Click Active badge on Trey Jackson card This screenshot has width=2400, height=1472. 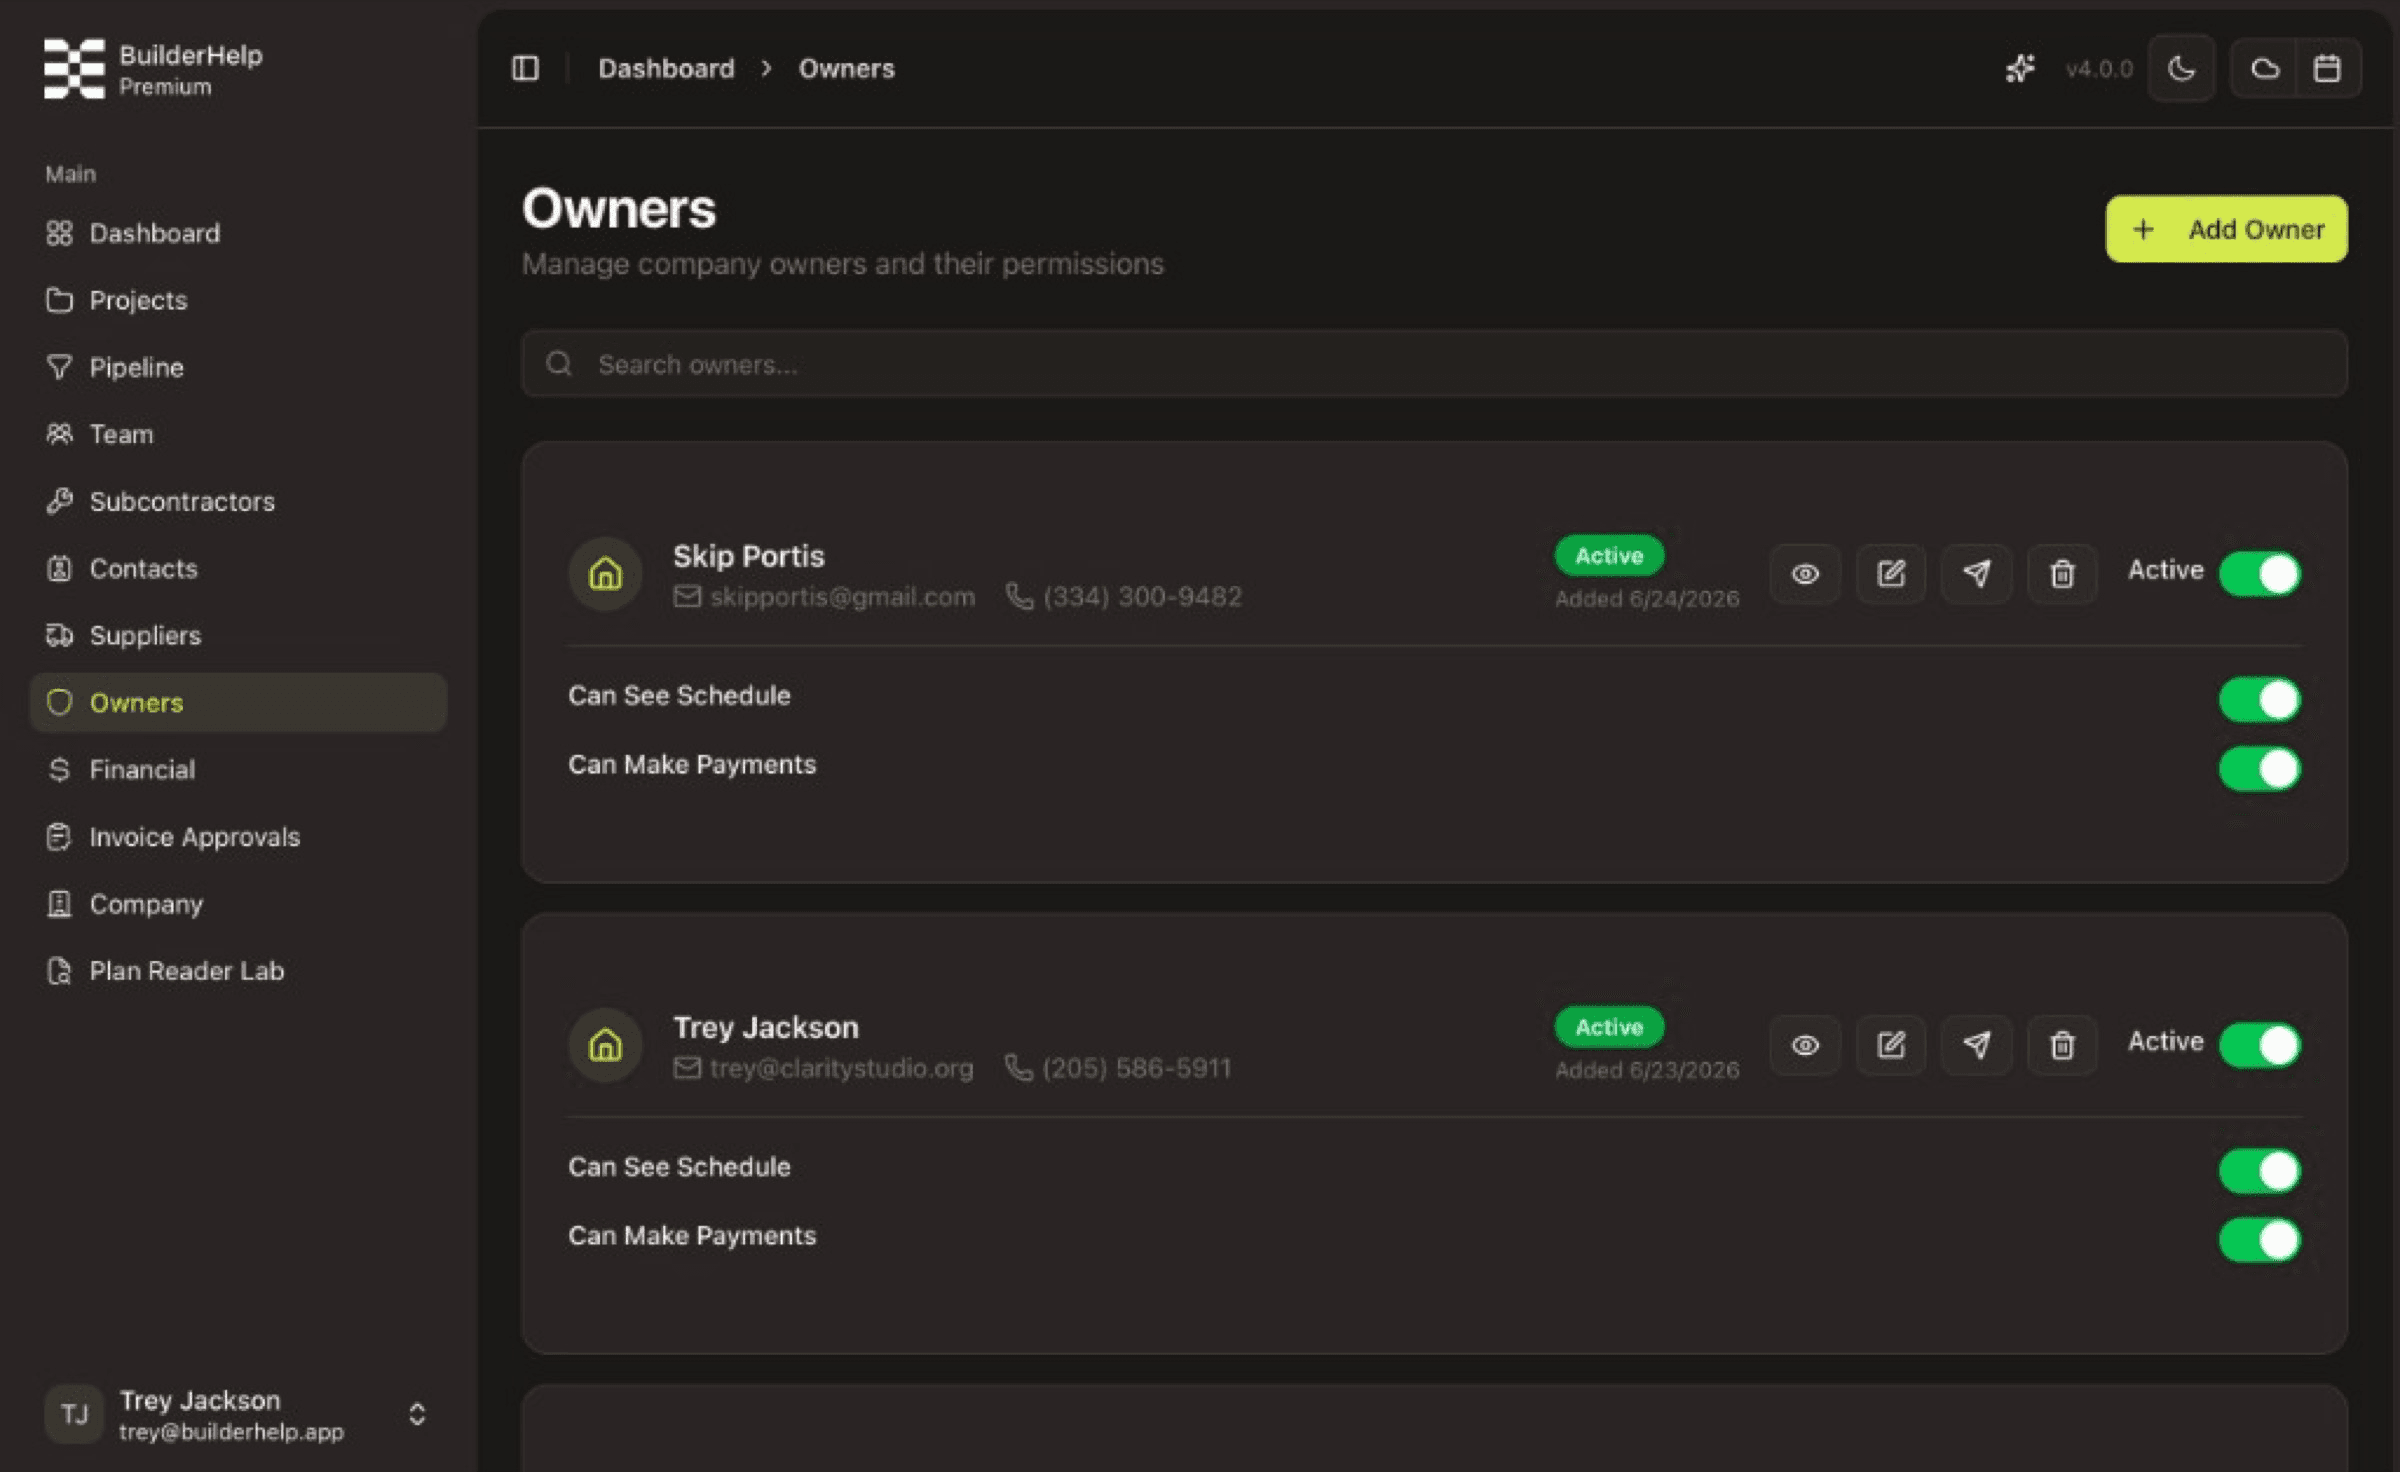click(1609, 1026)
